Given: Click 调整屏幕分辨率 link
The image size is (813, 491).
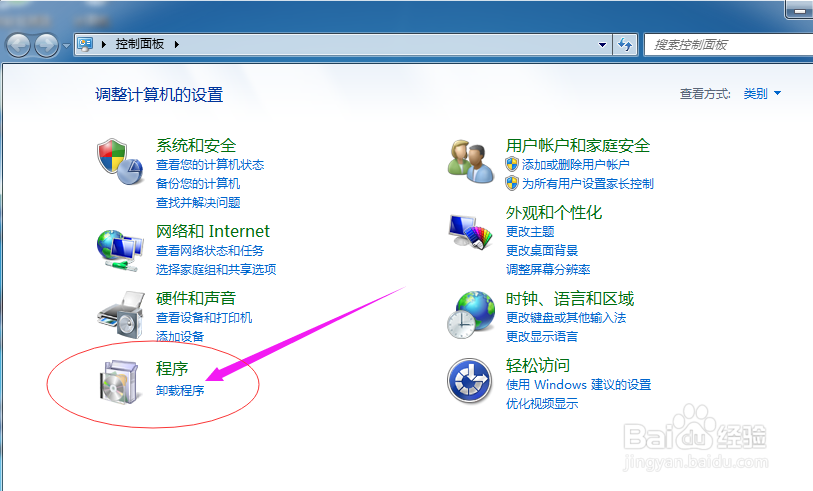Looking at the screenshot, I should pos(548,270).
